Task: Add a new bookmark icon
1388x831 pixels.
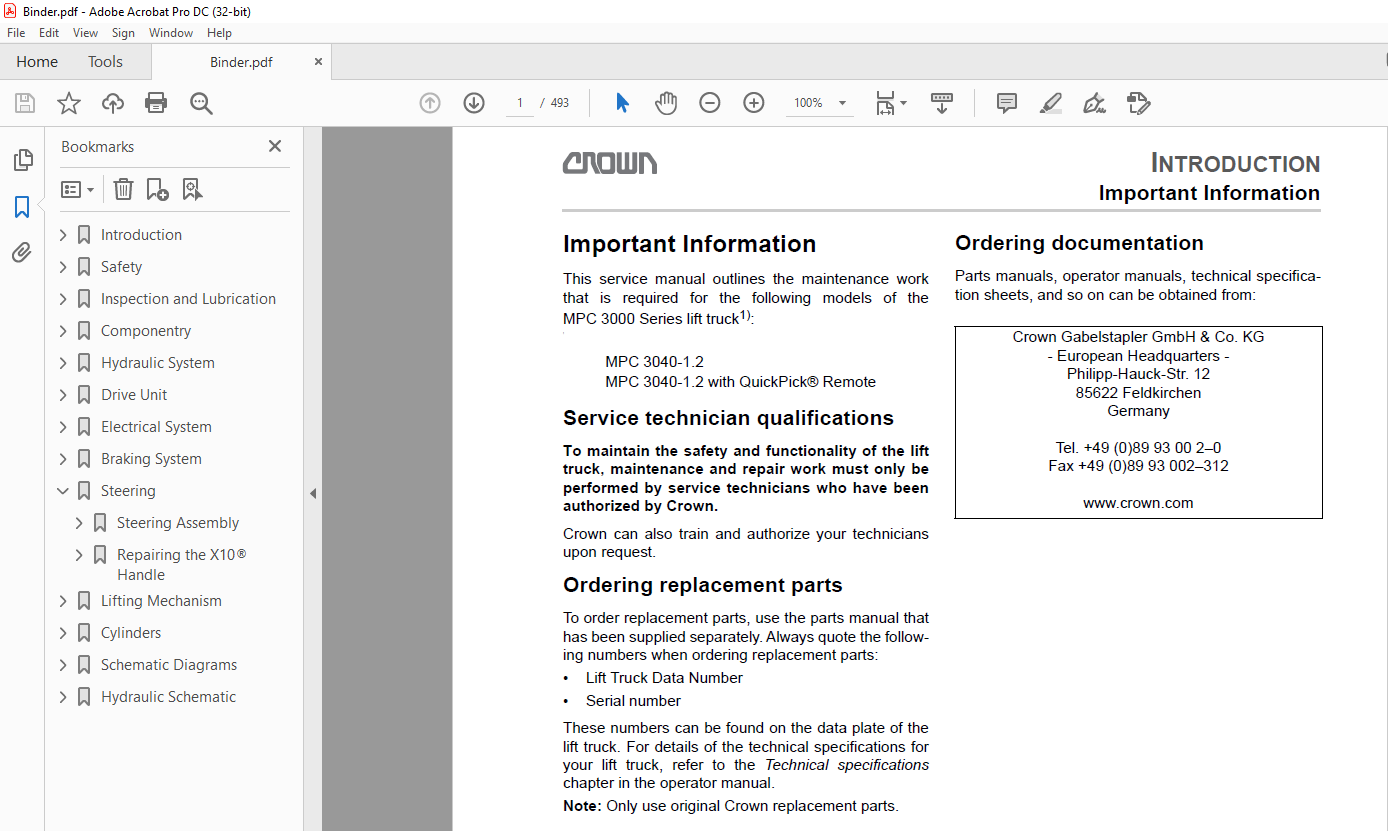Action: point(158,189)
